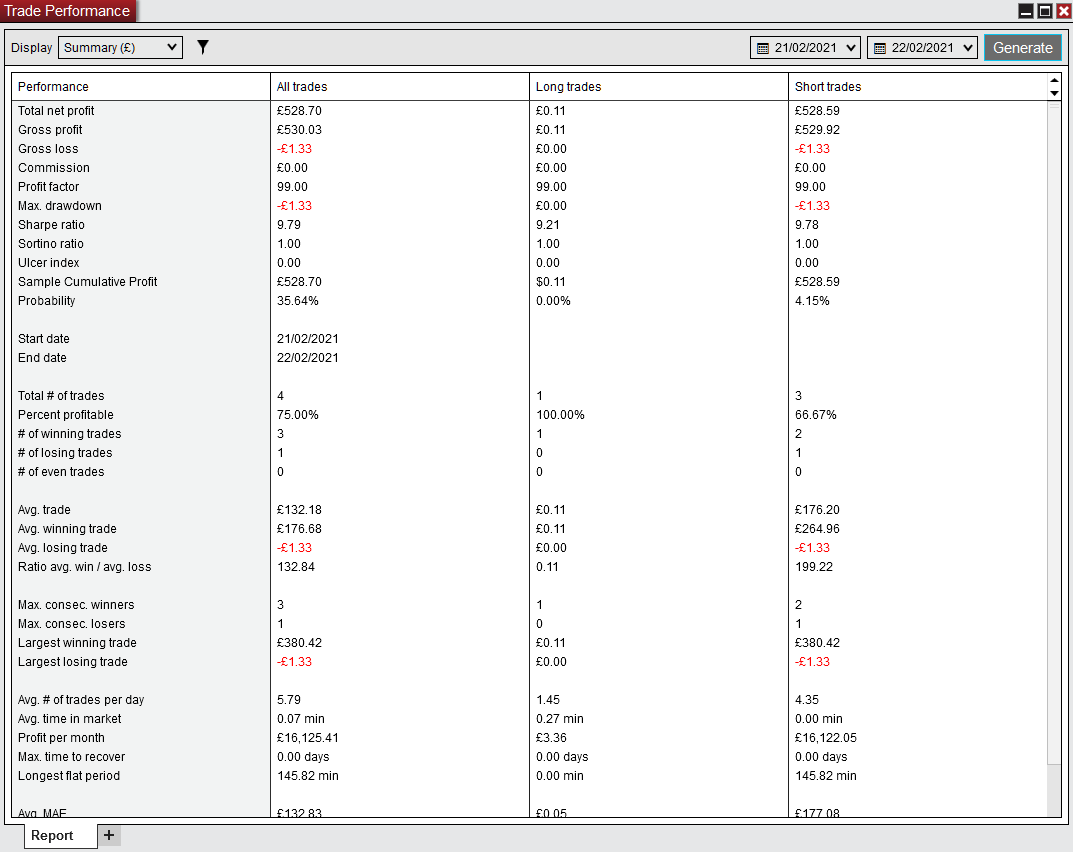Click the Long trades column header
The width and height of the screenshot is (1073, 852).
(568, 87)
